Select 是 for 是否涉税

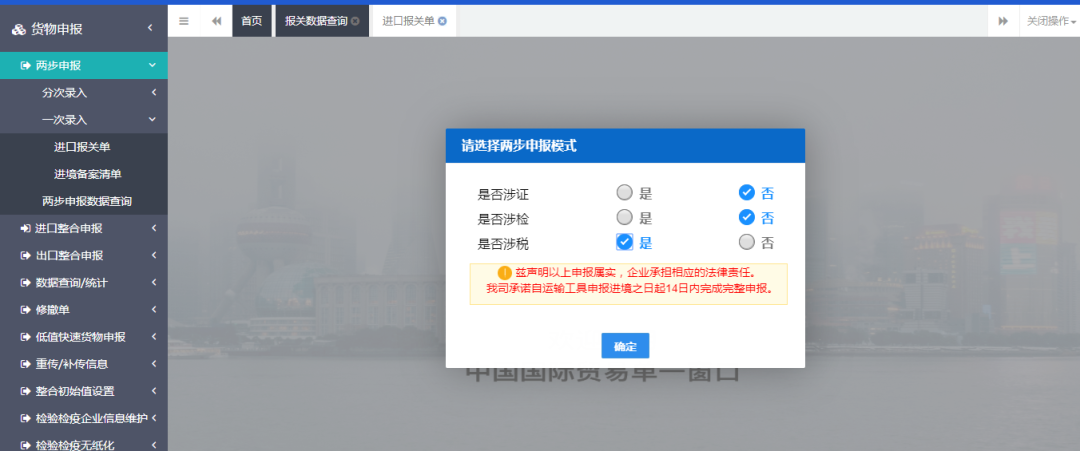pyautogui.click(x=625, y=242)
